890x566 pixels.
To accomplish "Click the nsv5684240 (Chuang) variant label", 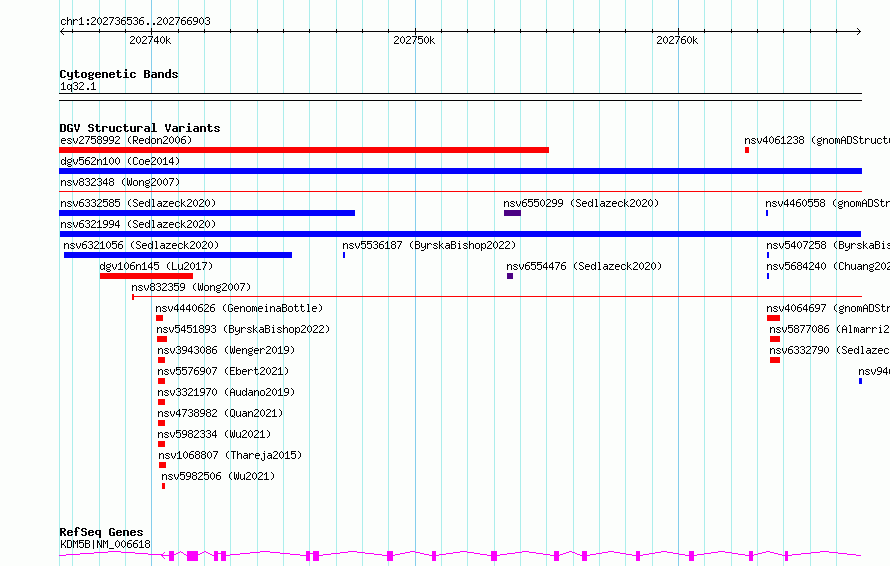I will [828, 266].
